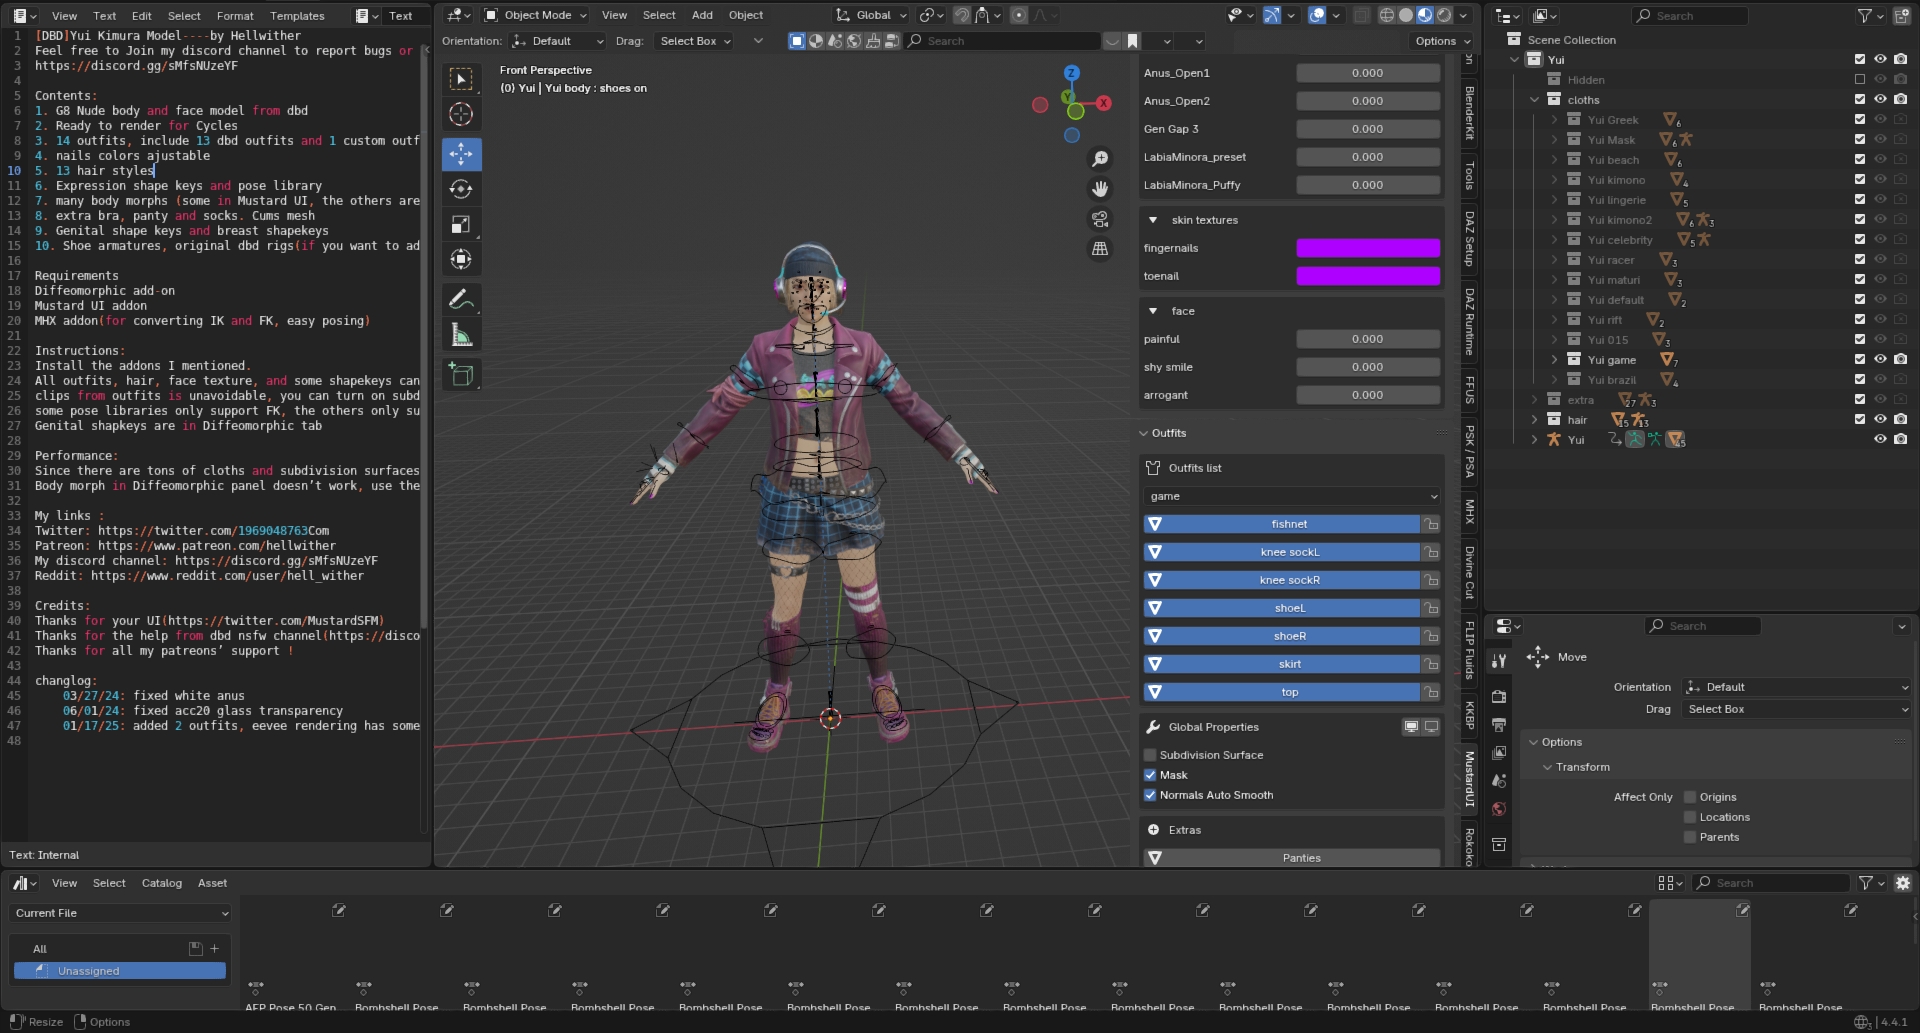Uncheck the Mask checkbox
The width and height of the screenshot is (1920, 1033).
coord(1150,775)
